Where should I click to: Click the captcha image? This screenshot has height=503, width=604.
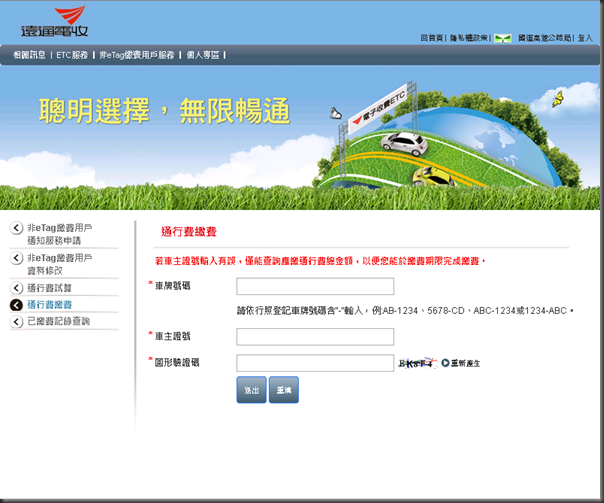418,363
